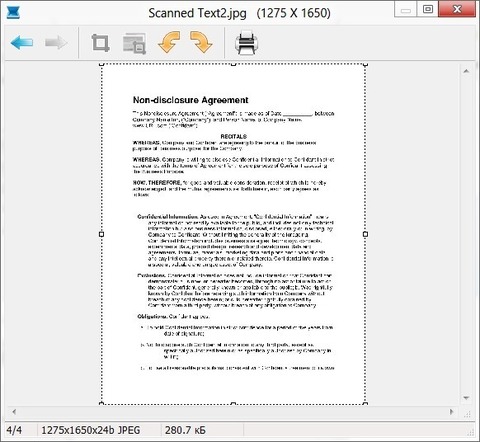This screenshot has width=480, height=442.
Task: Click the right-middle crop selection handle
Action: click(x=365, y=234)
